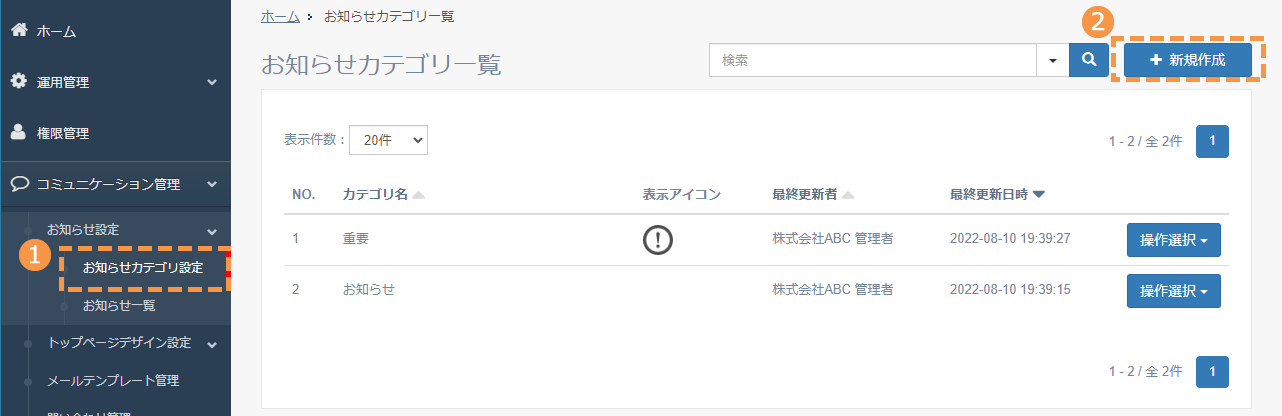Select お知らせカテゴリ設定 in sidebar
This screenshot has width=1282, height=416.
(143, 268)
